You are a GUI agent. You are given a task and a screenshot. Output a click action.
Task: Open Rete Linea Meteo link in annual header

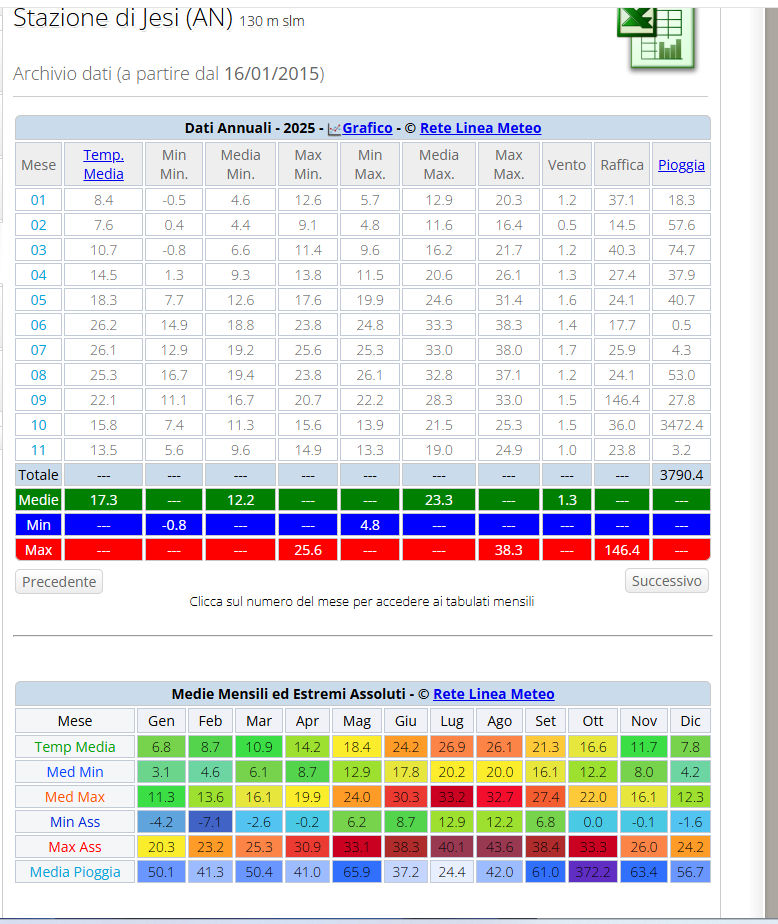(480, 128)
